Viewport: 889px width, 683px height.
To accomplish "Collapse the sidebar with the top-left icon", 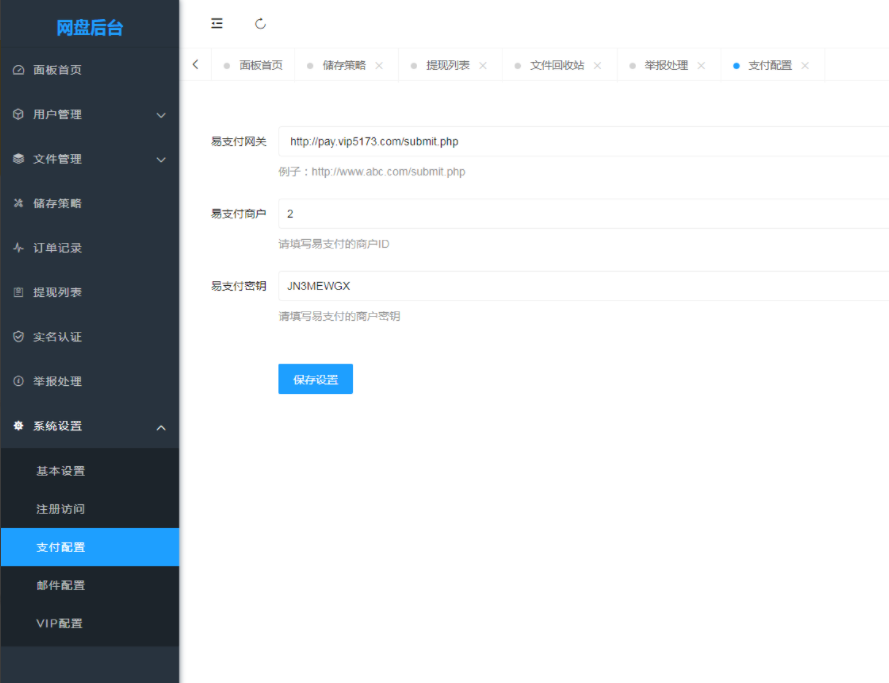I will click(217, 23).
